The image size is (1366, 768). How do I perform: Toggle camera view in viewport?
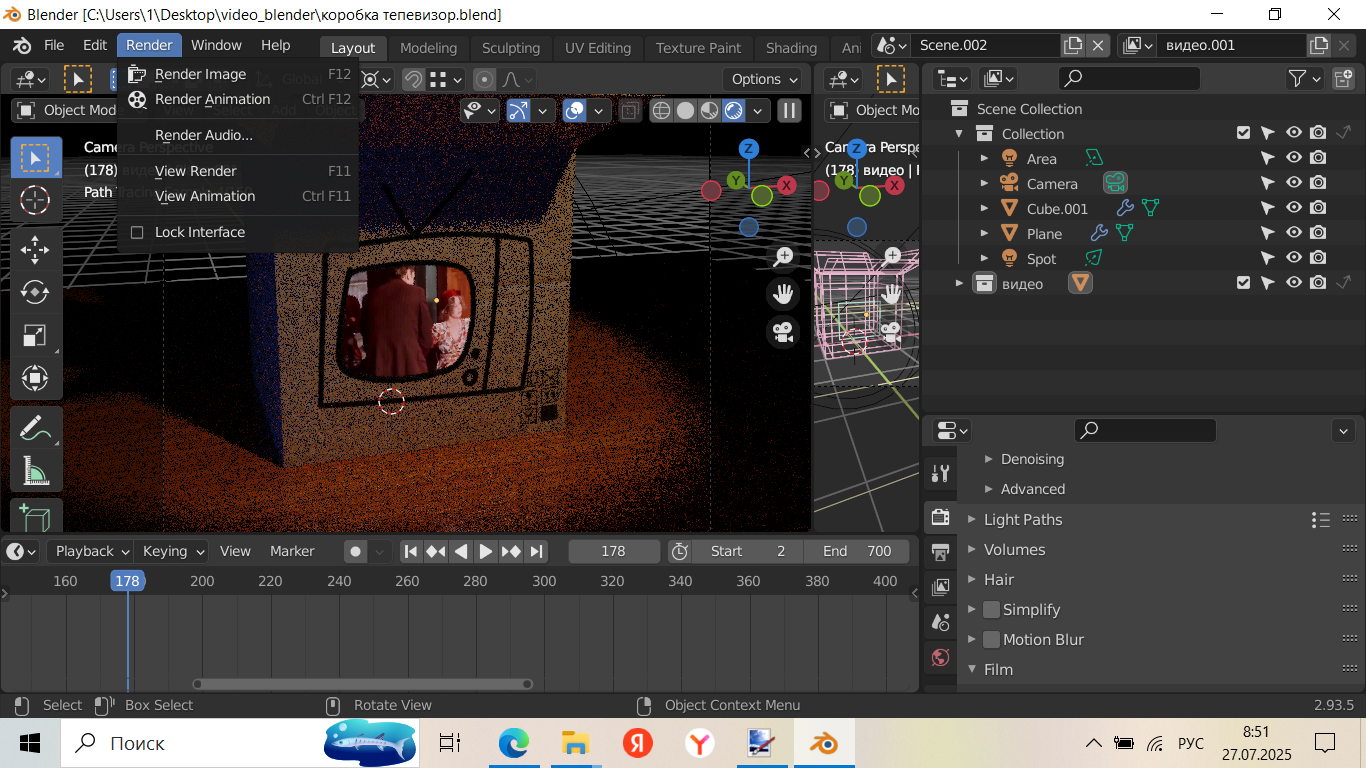(783, 331)
